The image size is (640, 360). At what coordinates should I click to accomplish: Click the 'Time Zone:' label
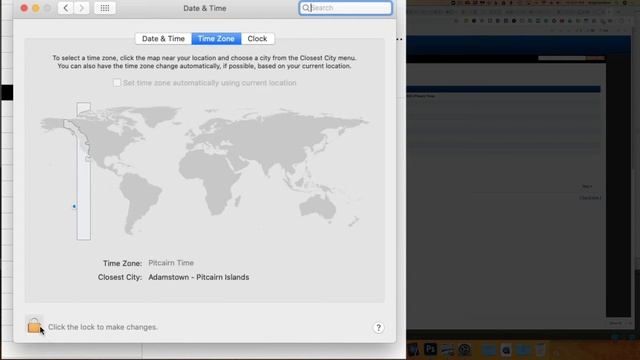point(122,263)
